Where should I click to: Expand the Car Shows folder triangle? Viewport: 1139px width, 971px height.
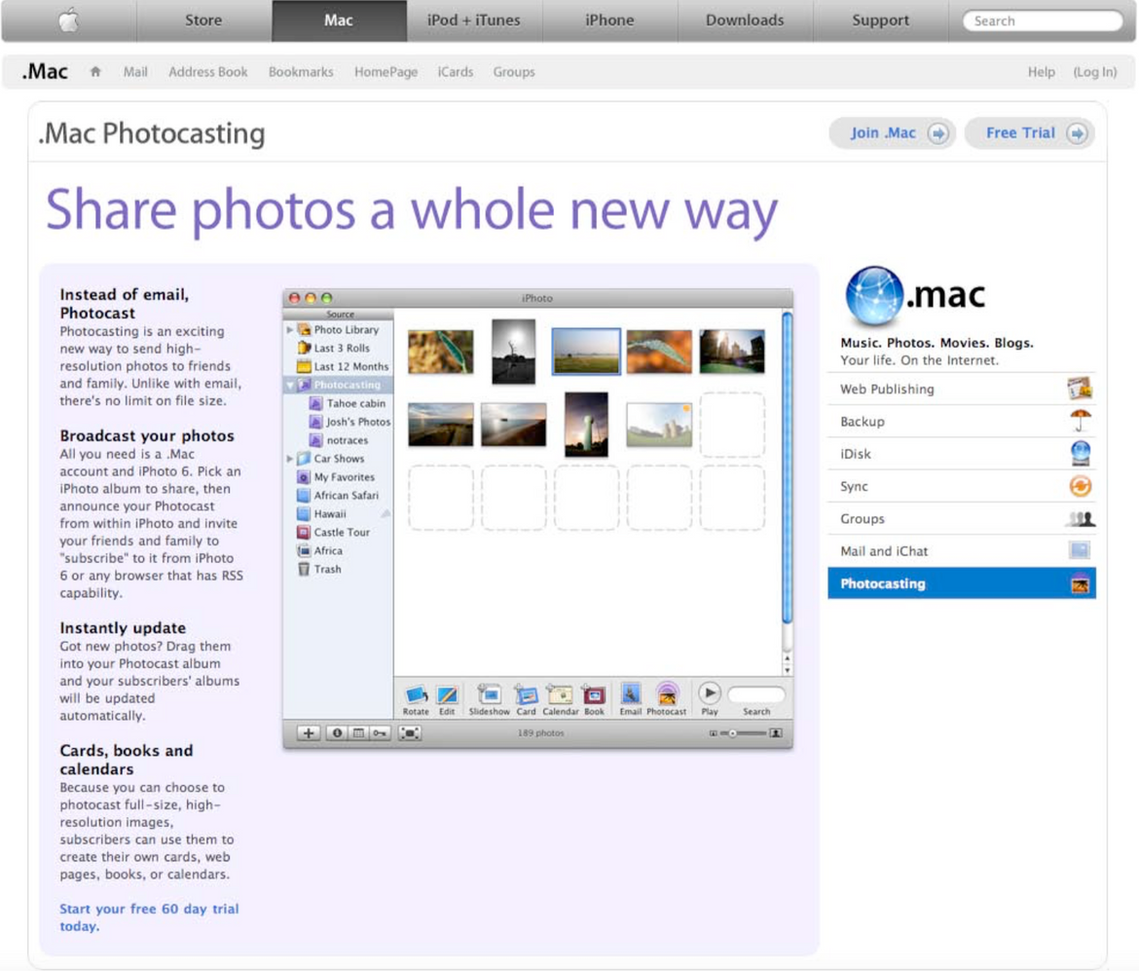pyautogui.click(x=290, y=459)
